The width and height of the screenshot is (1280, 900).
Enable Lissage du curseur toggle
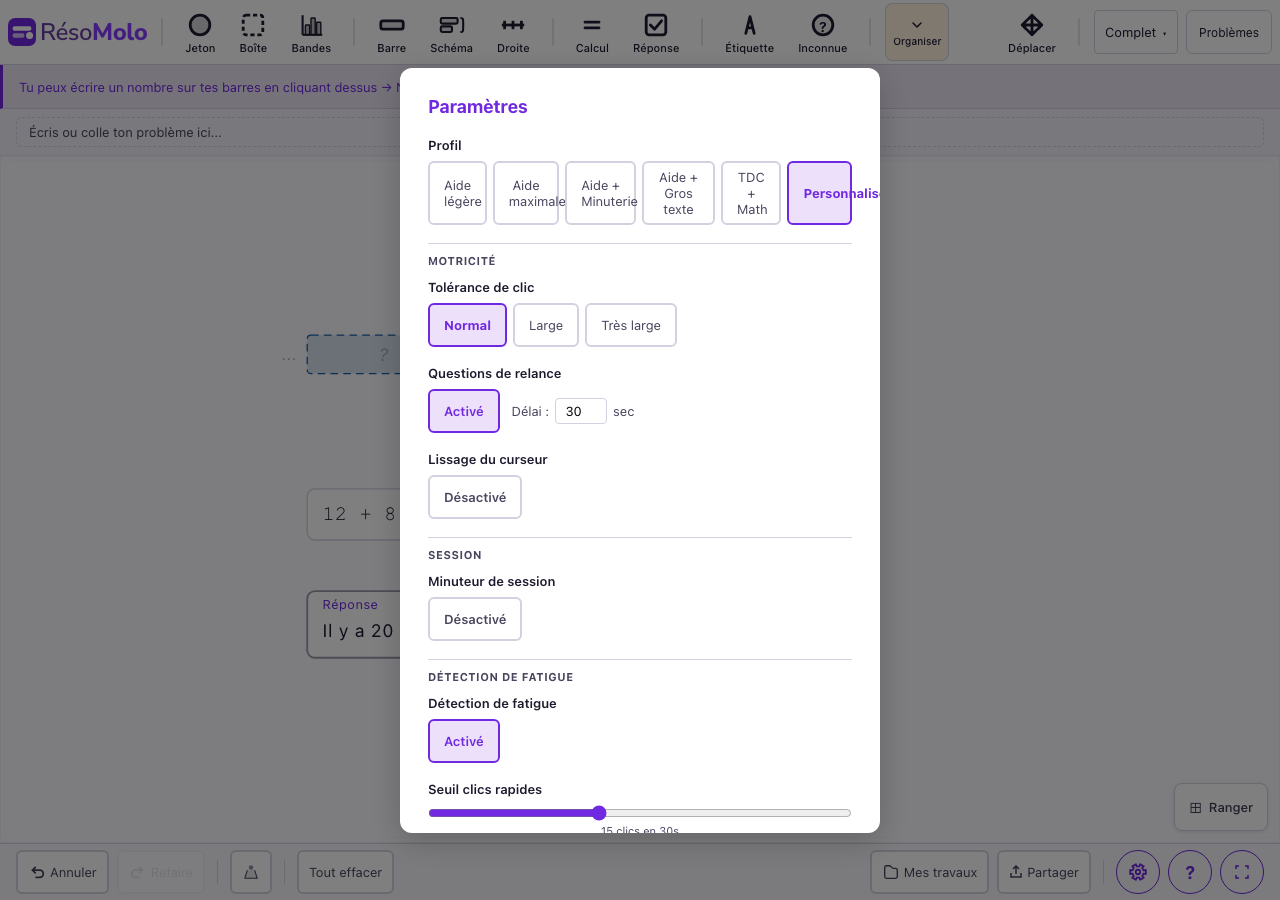click(475, 497)
